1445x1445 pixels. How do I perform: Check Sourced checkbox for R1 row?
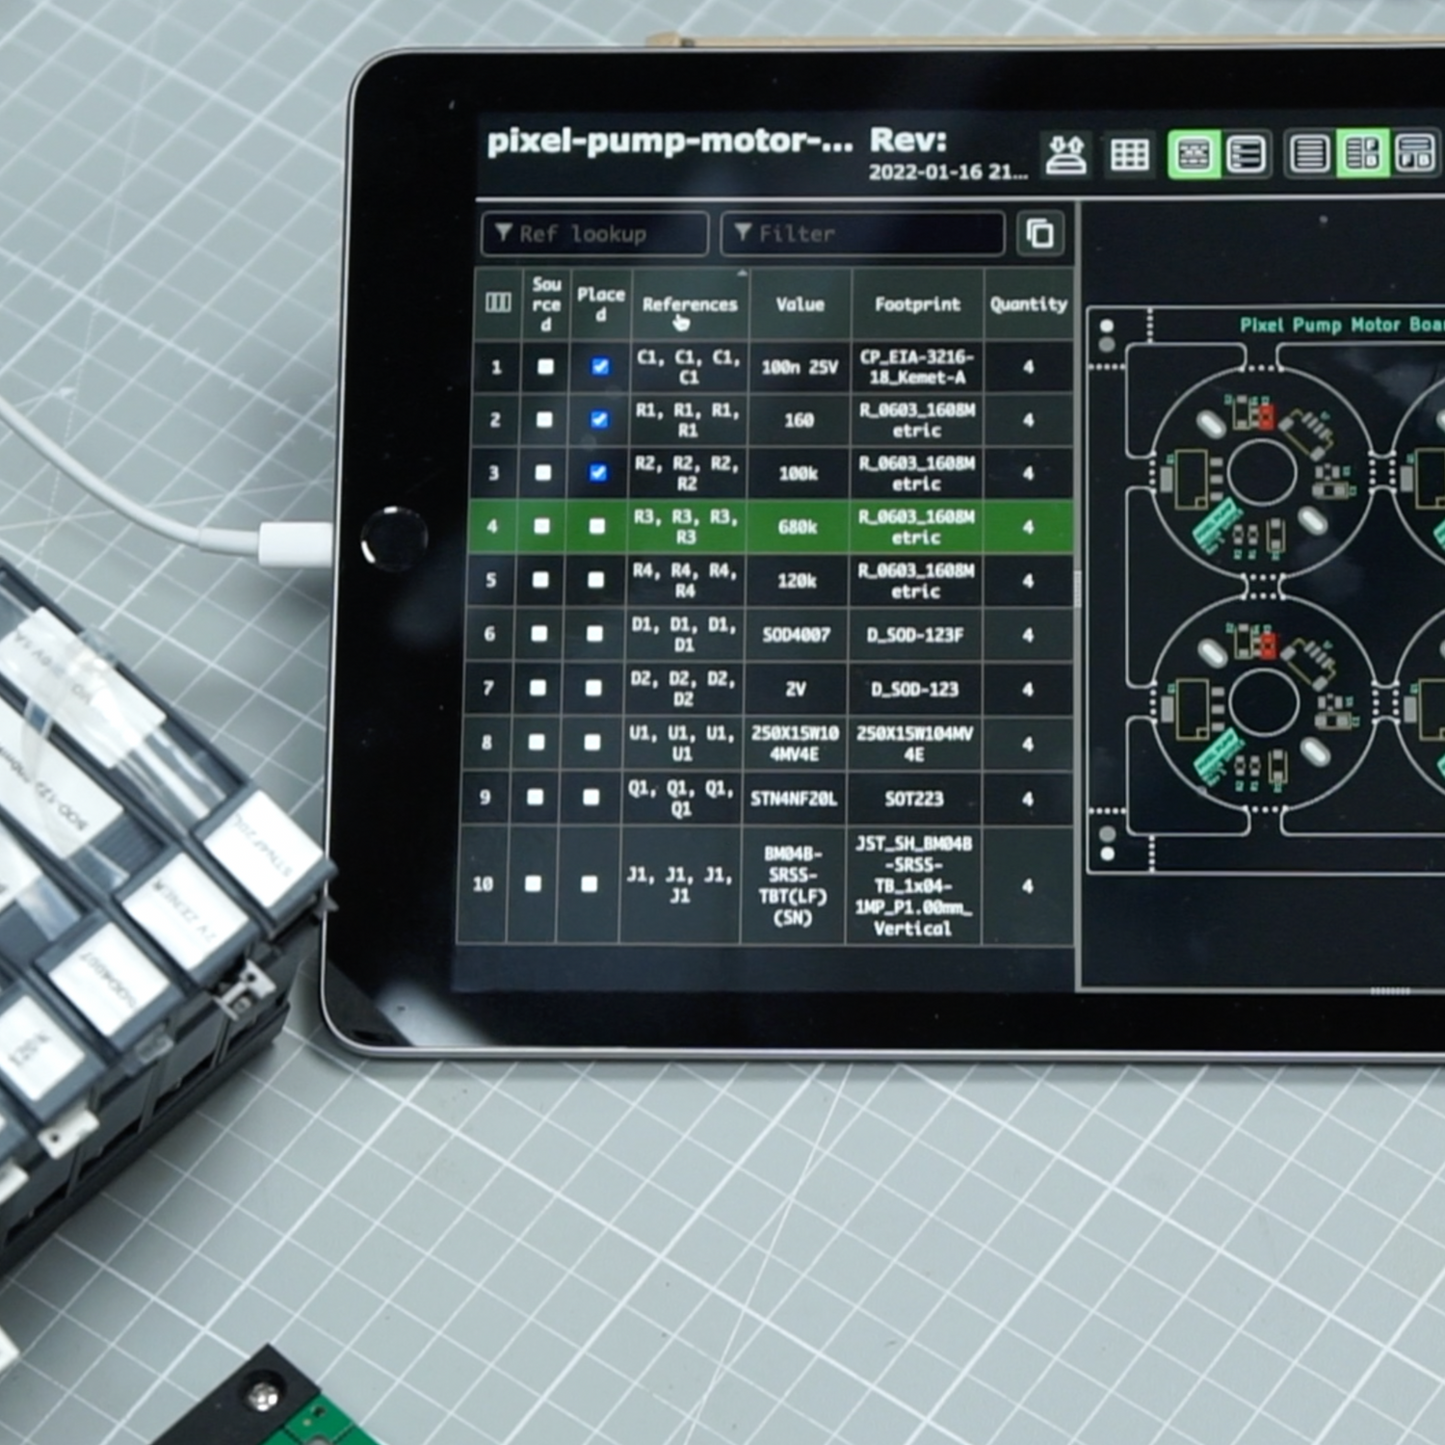(544, 420)
